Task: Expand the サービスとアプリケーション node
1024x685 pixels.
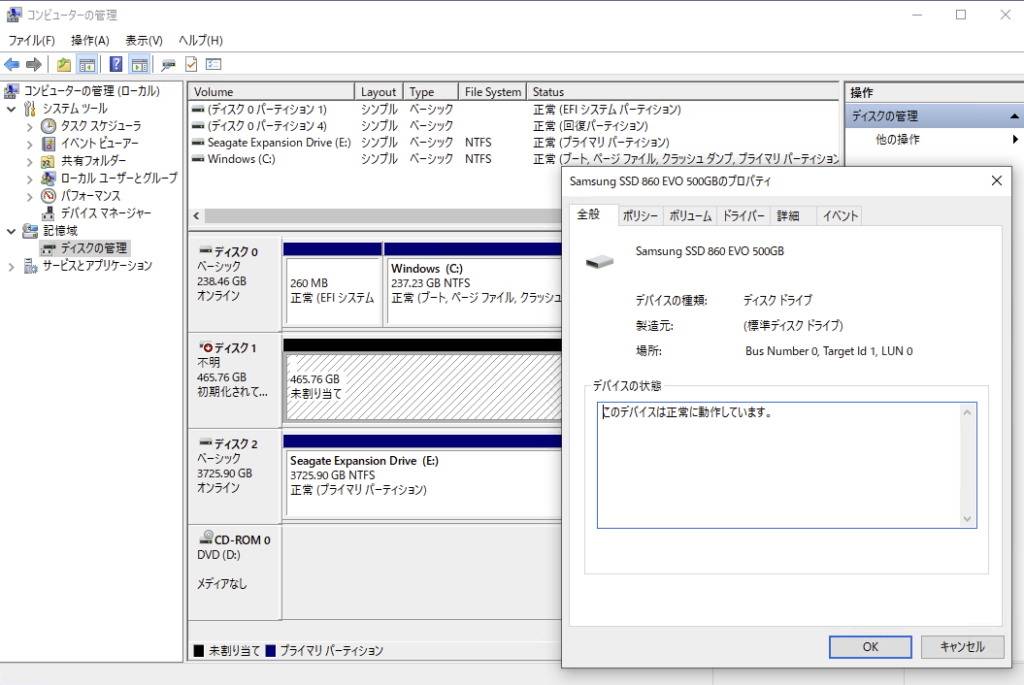Action: coord(12,266)
